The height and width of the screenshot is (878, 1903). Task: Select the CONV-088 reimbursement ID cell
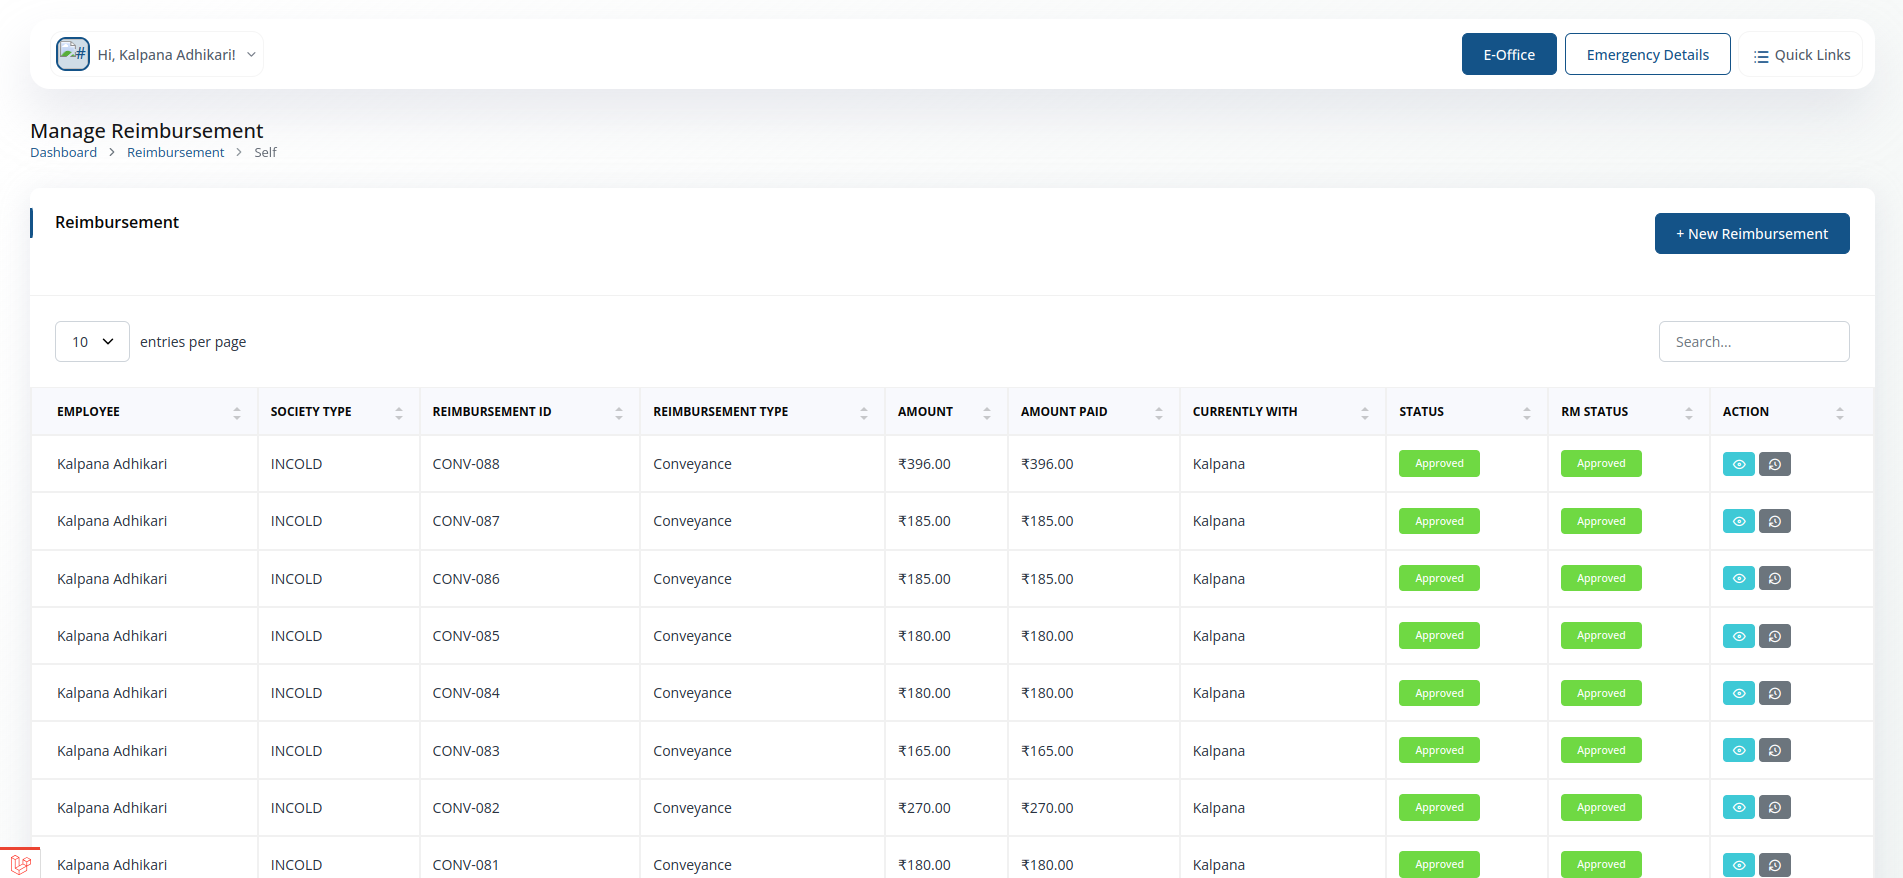530,464
